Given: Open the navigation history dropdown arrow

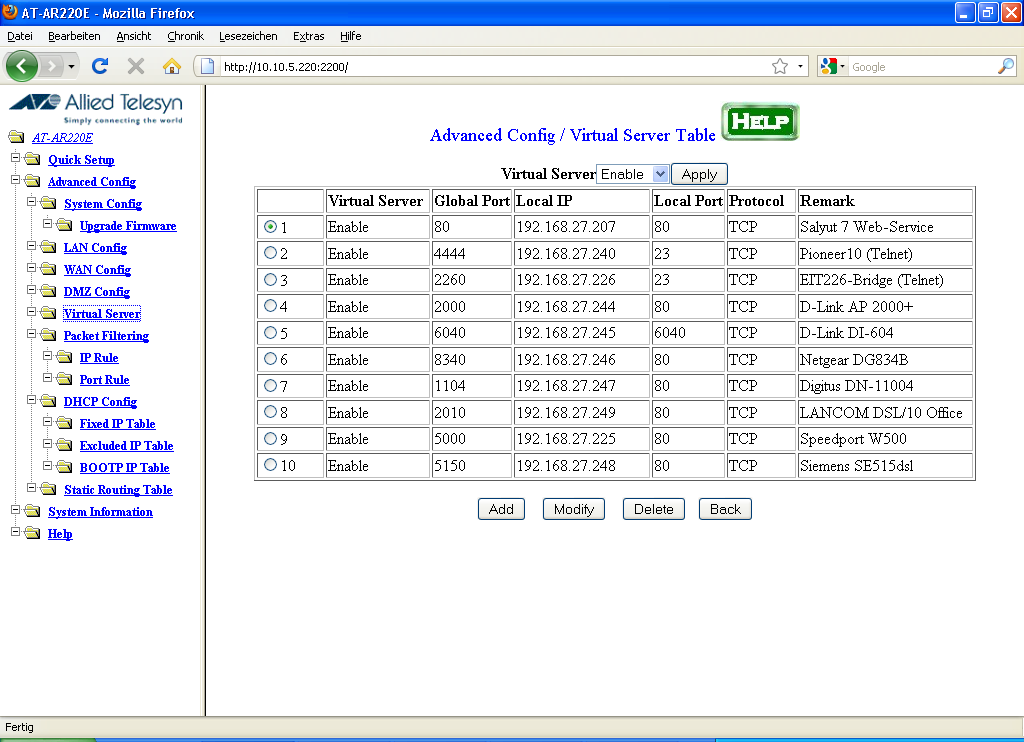Looking at the screenshot, I should point(71,66).
